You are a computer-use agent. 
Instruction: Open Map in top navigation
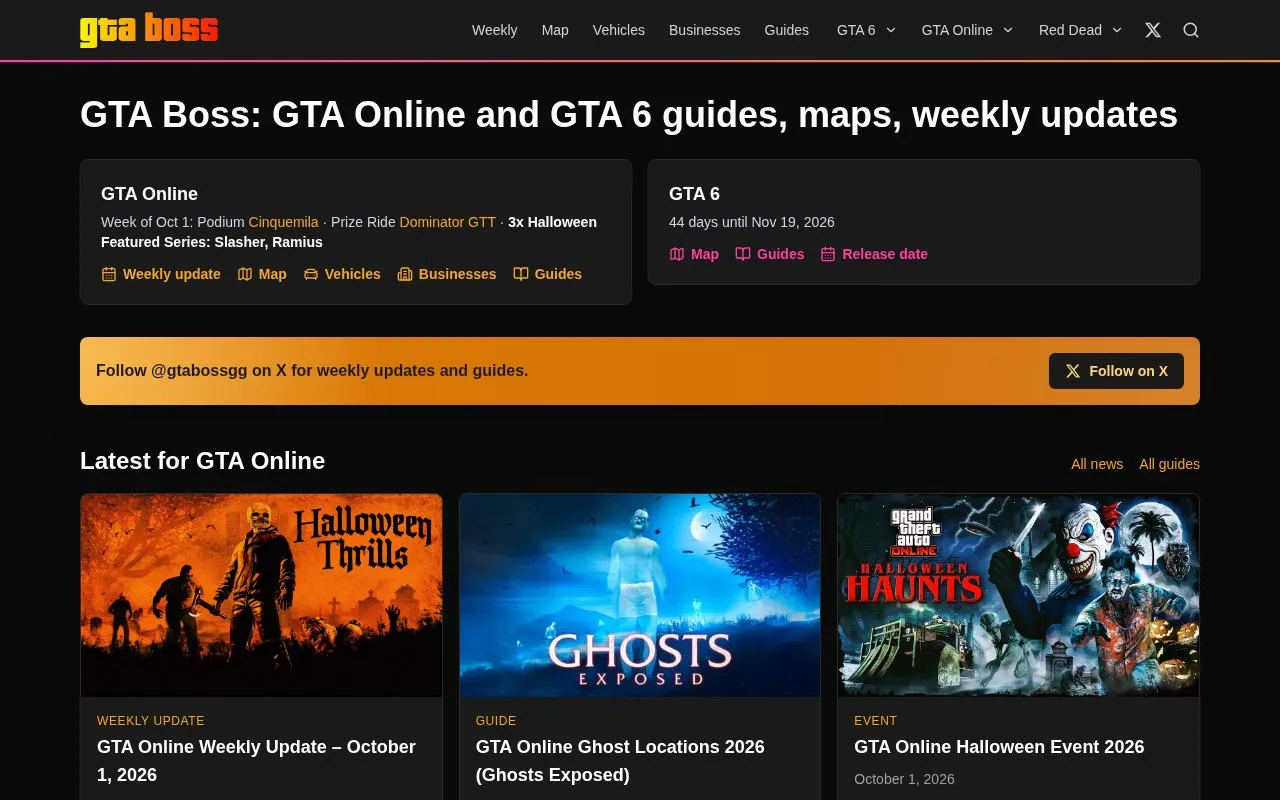(x=555, y=30)
